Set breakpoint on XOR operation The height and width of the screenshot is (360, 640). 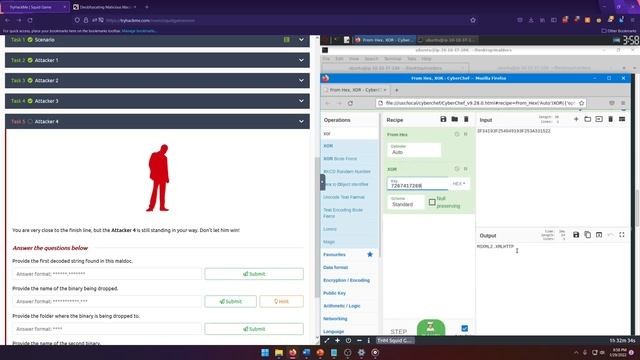[466, 169]
